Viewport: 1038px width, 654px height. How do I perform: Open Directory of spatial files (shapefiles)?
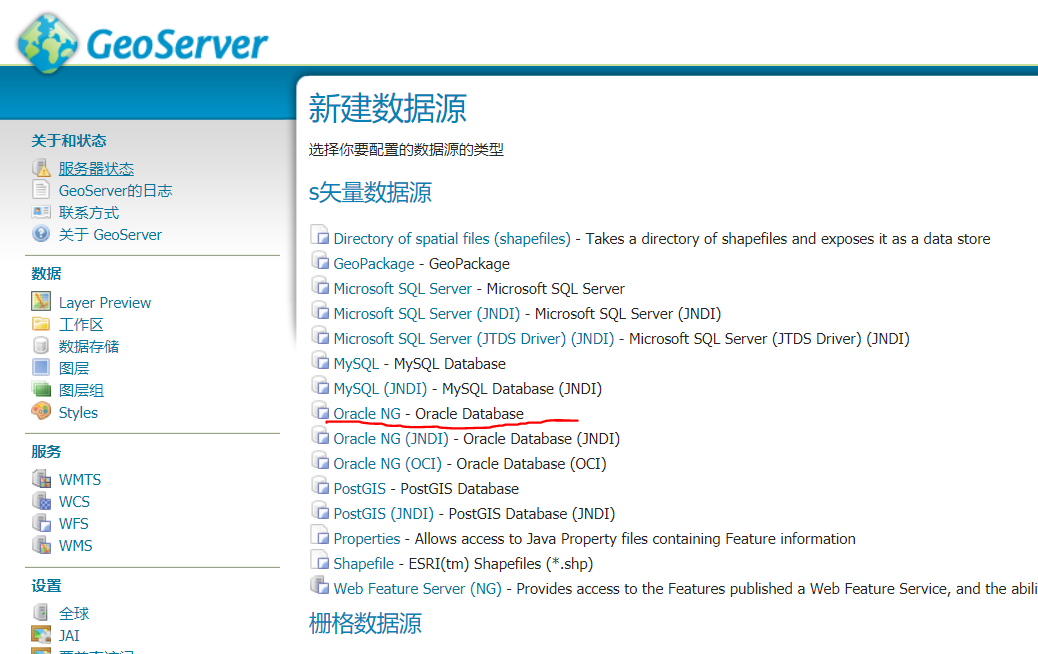451,239
